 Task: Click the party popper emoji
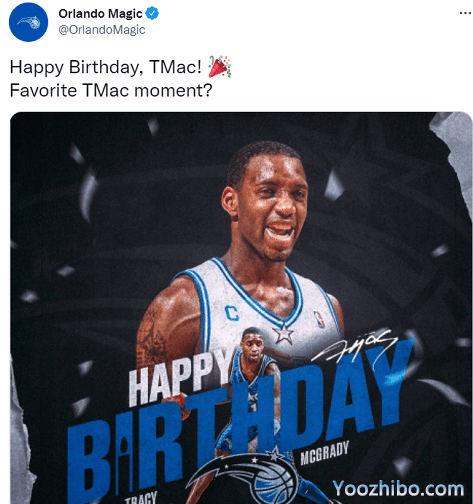[x=220, y=67]
